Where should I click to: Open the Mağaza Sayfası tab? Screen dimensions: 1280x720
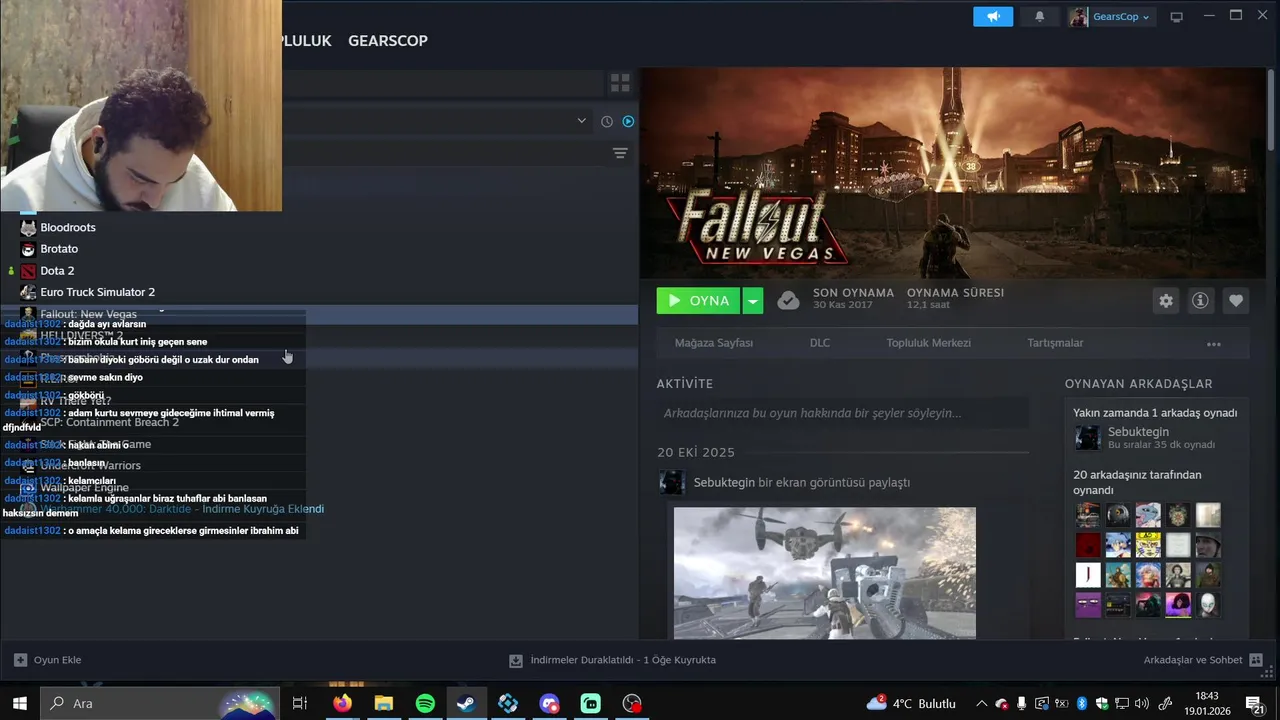click(714, 343)
